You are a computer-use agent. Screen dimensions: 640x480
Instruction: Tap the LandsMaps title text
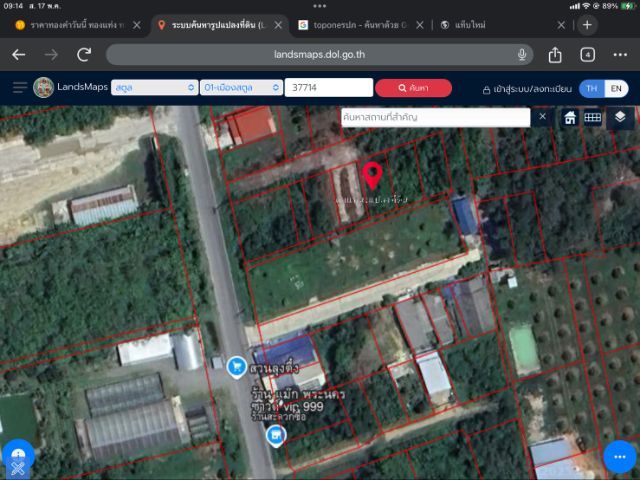[x=82, y=87]
